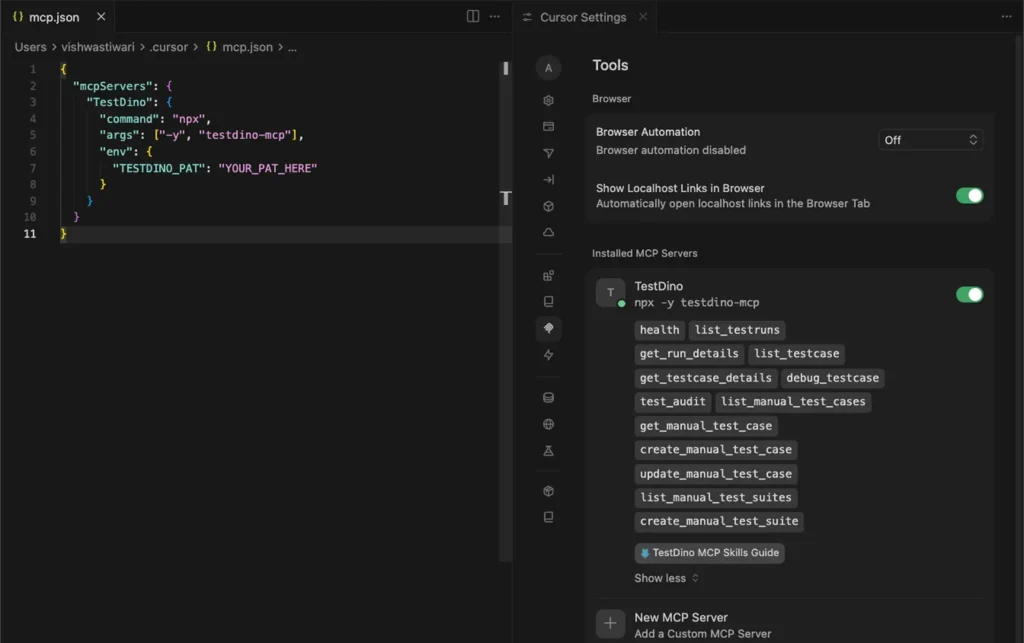Image resolution: width=1024 pixels, height=643 pixels.
Task: Open the flask beta icon in settings sidebar
Action: (x=548, y=451)
